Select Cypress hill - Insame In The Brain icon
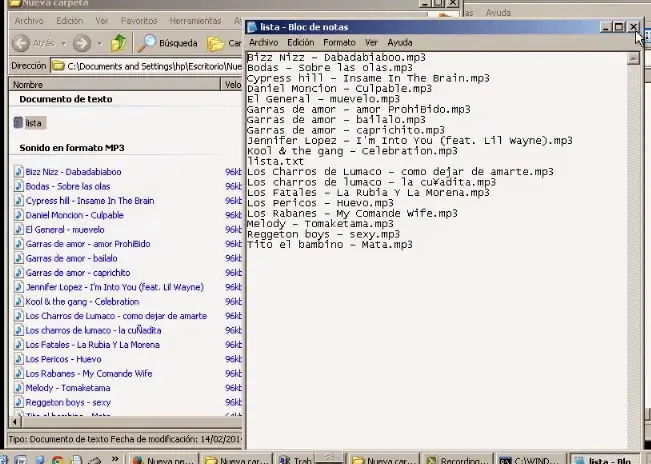This screenshot has height=464, width=651. 18,200
